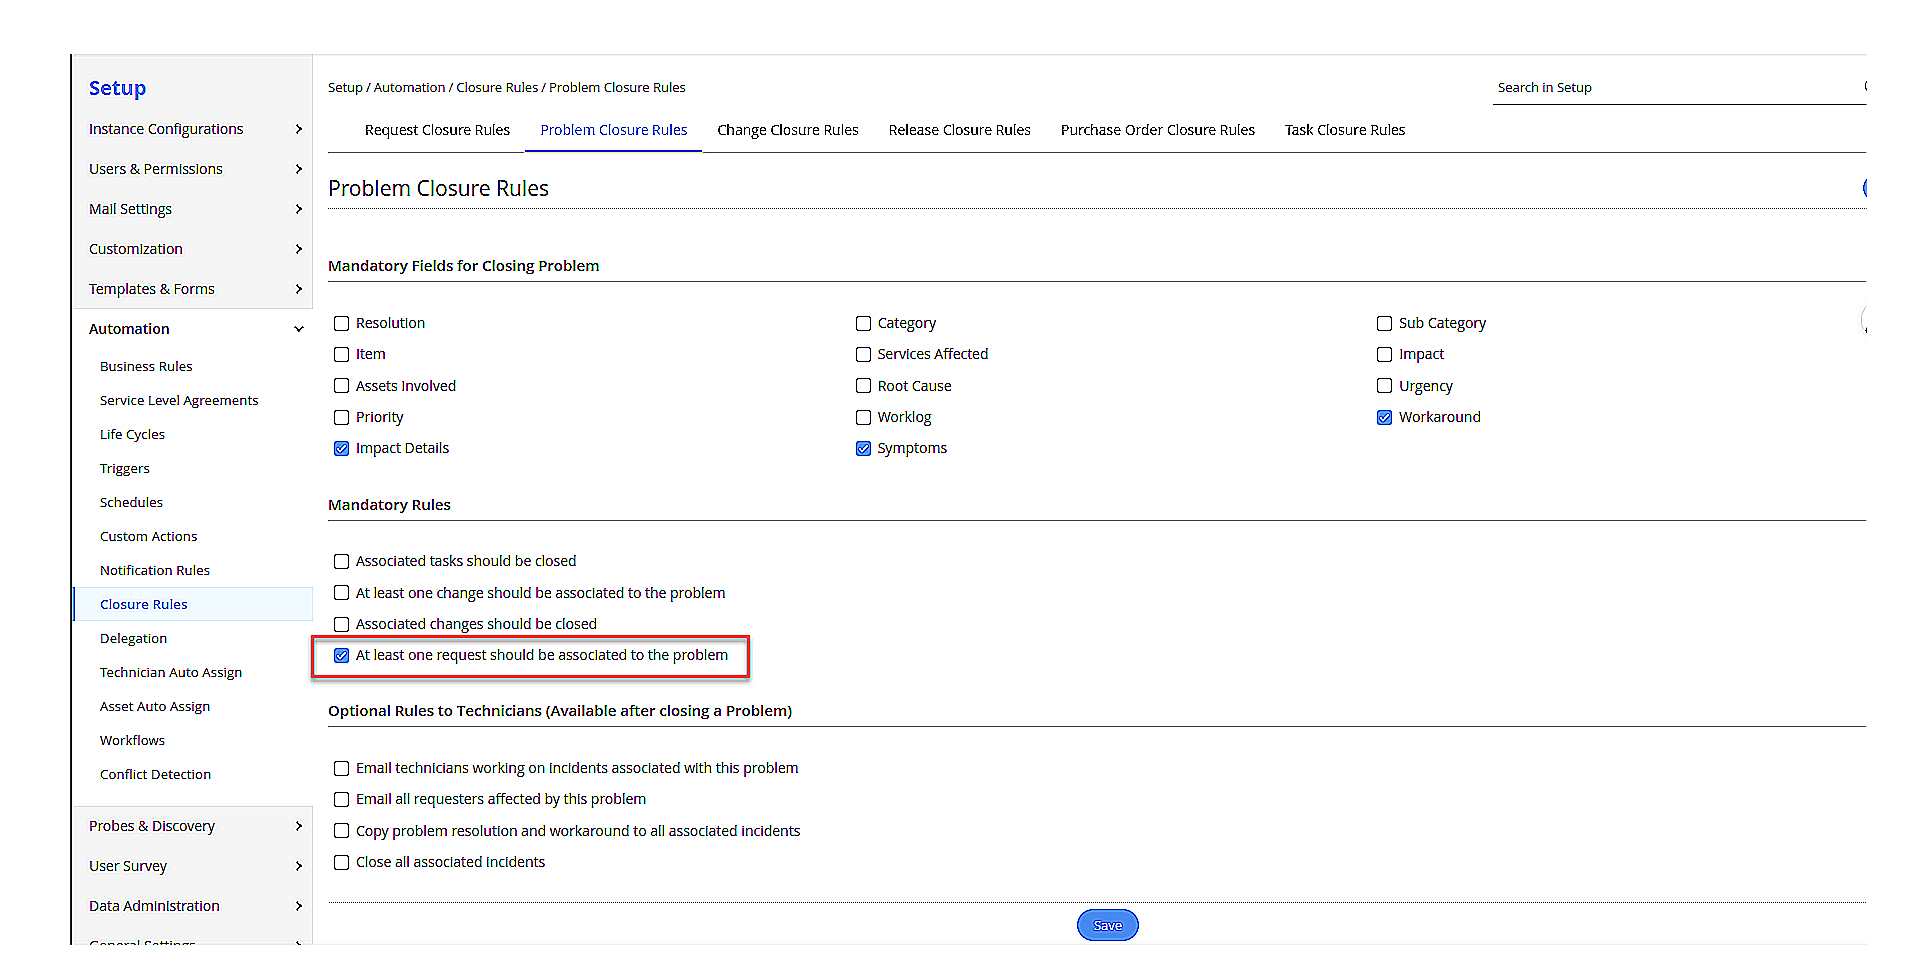This screenshot has height=975, width=1920.
Task: Expand the Users & Permissions section arrow
Action: [x=298, y=169]
